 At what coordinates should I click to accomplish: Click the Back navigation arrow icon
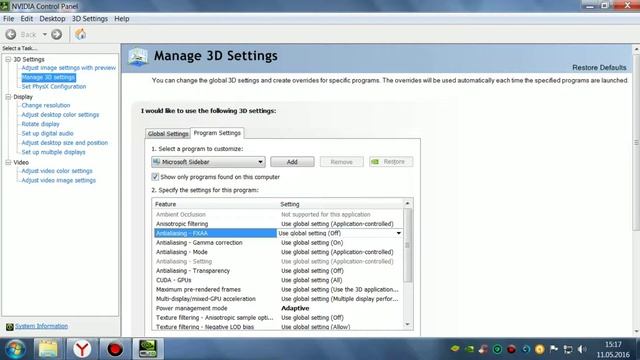(11, 35)
